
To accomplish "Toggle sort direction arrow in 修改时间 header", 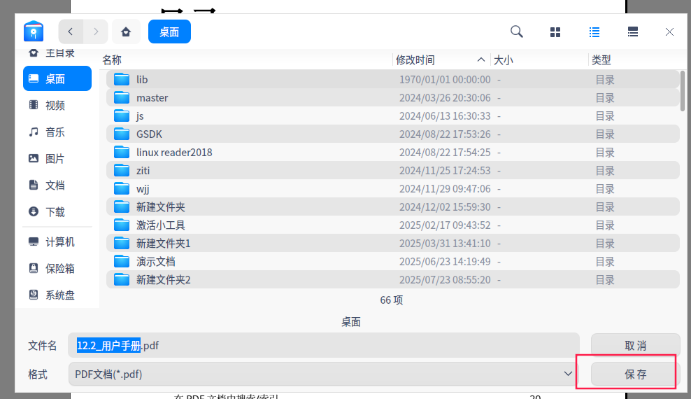I will coord(481,60).
